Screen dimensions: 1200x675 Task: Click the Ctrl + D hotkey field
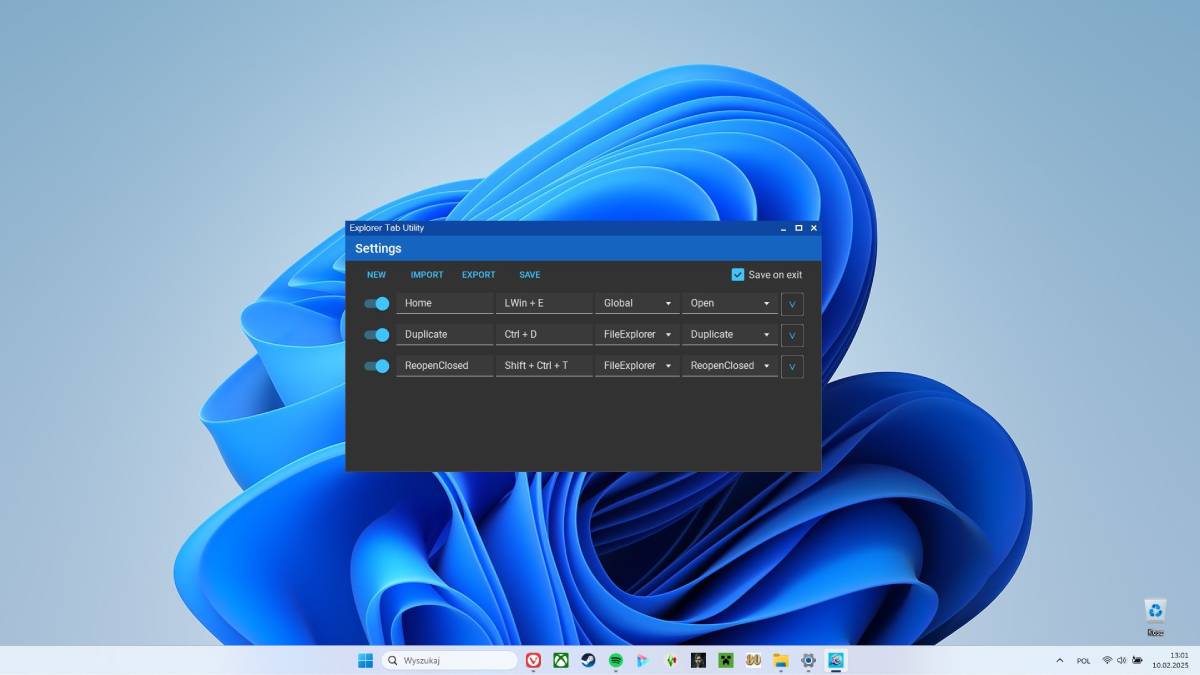pyautogui.click(x=544, y=335)
